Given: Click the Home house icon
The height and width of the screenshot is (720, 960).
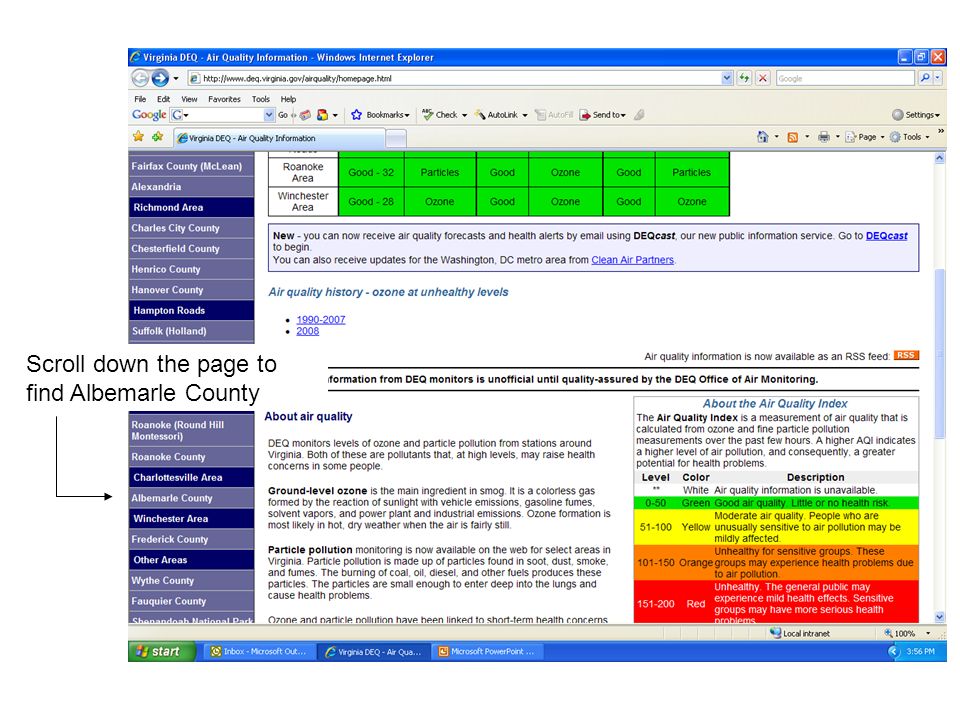Looking at the screenshot, I should pyautogui.click(x=762, y=137).
